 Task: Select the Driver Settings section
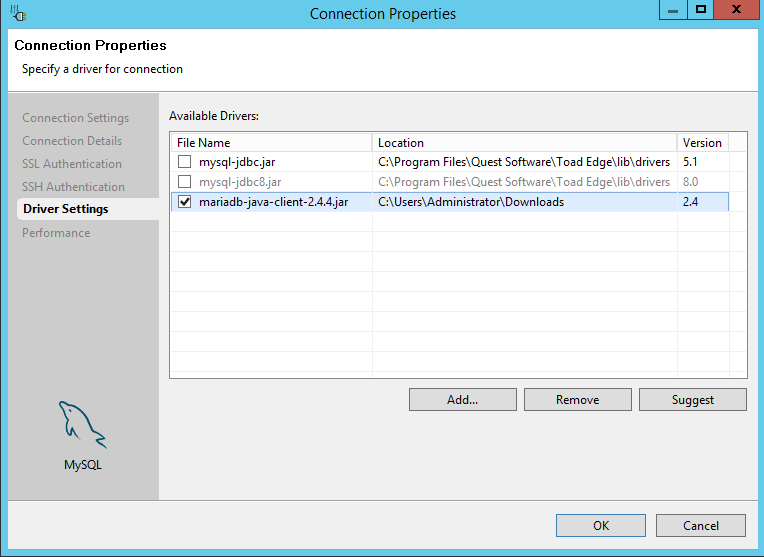(65, 209)
